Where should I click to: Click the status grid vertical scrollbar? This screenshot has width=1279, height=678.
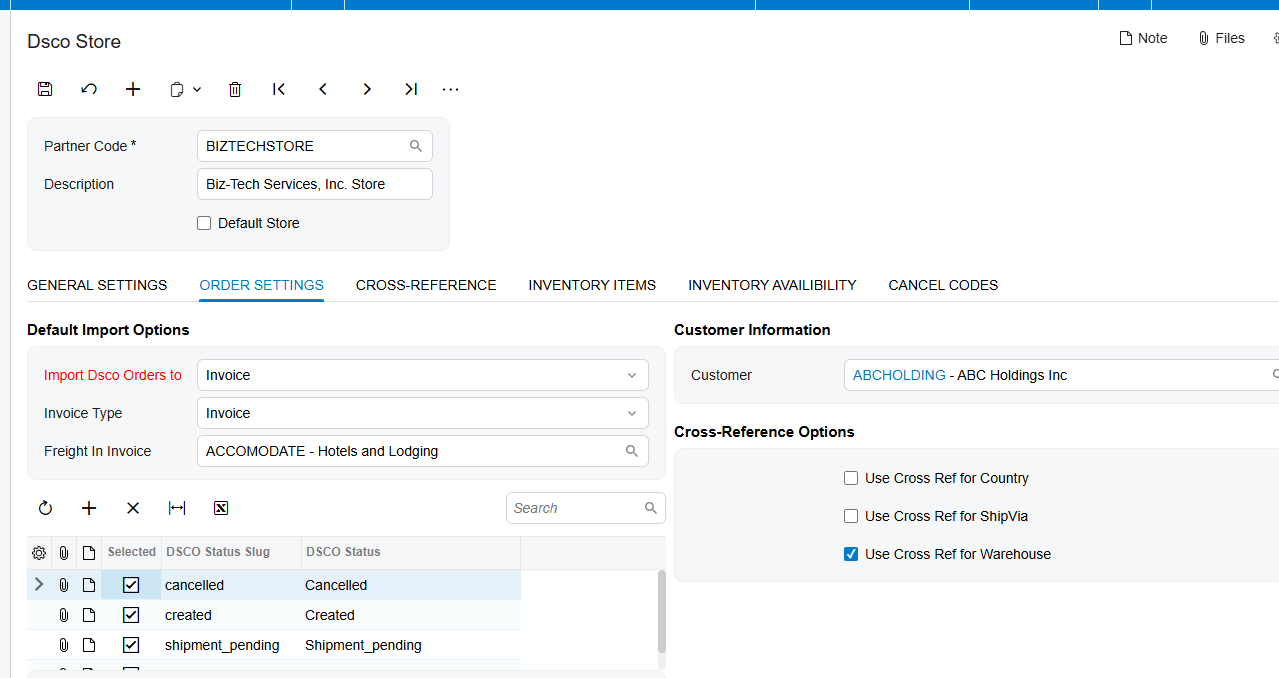[661, 612]
